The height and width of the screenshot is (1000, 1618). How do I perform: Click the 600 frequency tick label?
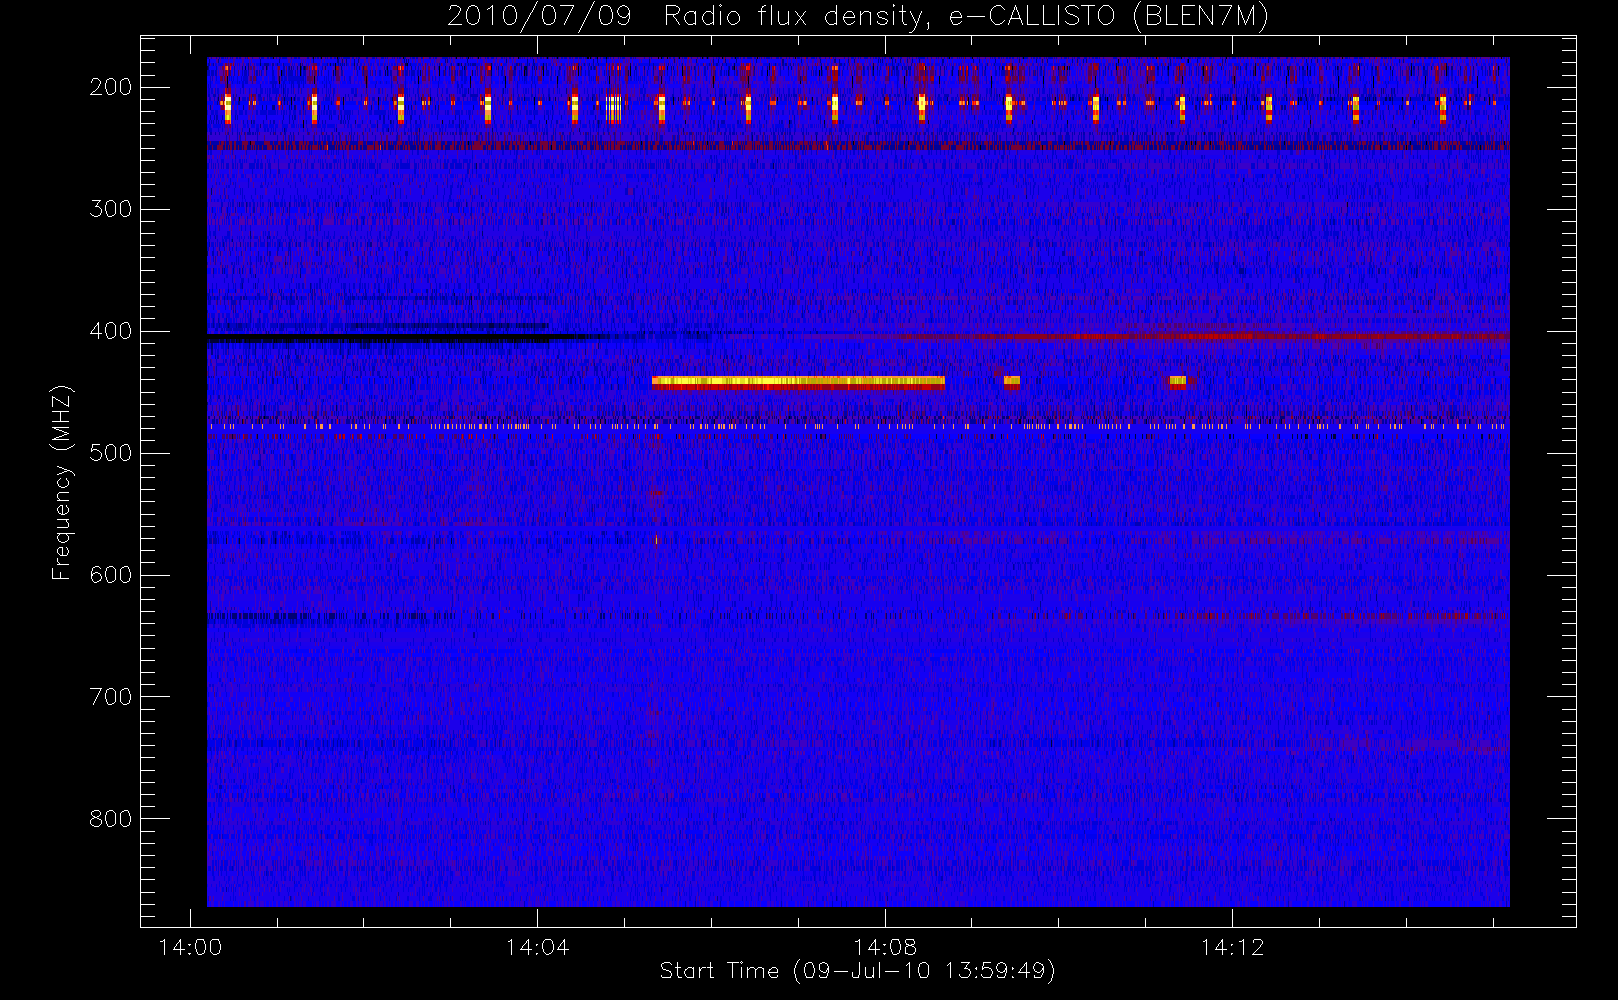(110, 575)
